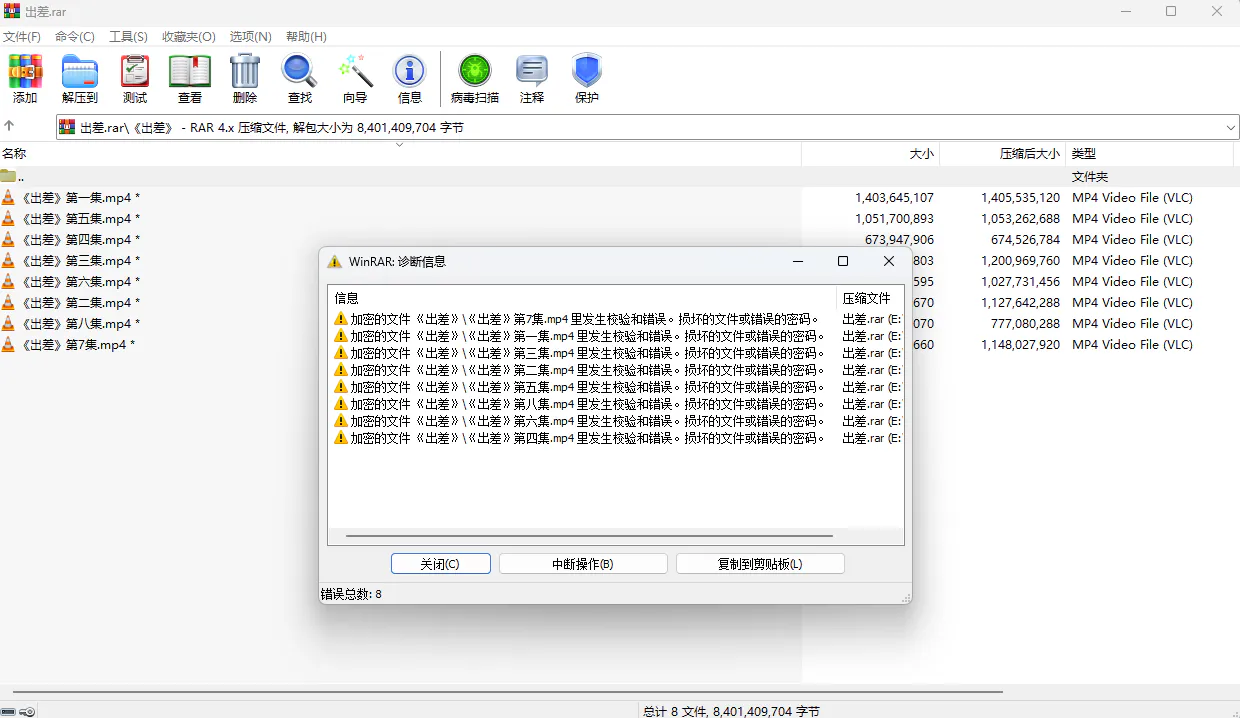This screenshot has height=718, width=1240.
Task: Launch the 向导 (Wizard) wand icon
Action: click(x=355, y=79)
